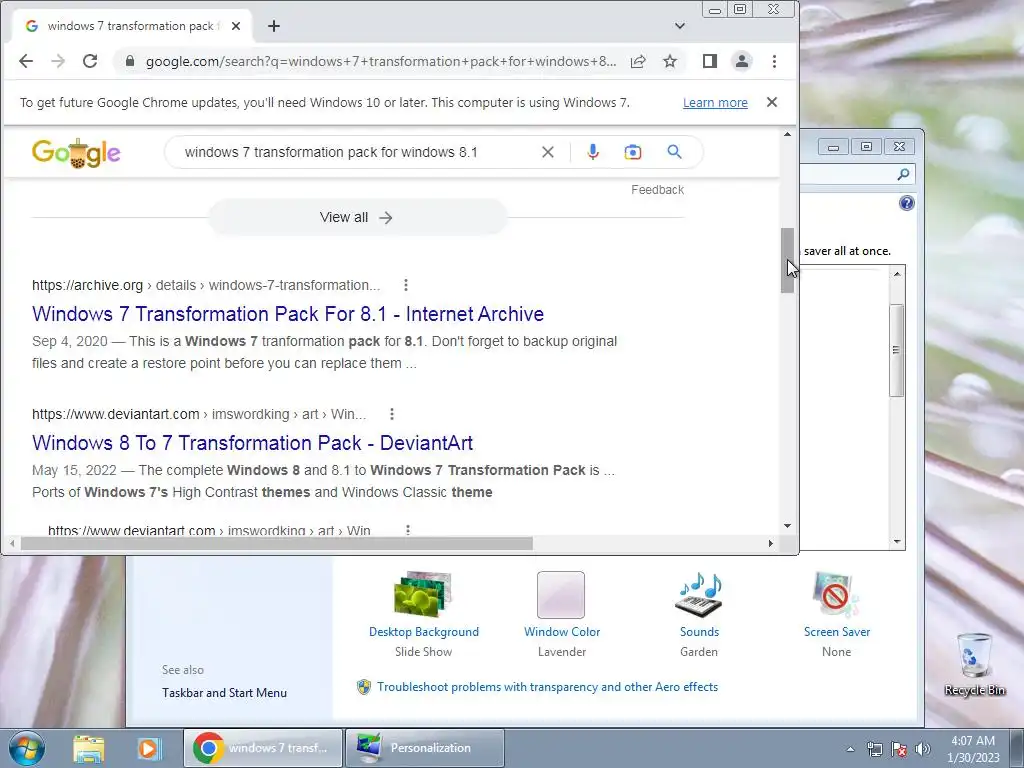
Task: Click the Feedback link
Action: [658, 190]
